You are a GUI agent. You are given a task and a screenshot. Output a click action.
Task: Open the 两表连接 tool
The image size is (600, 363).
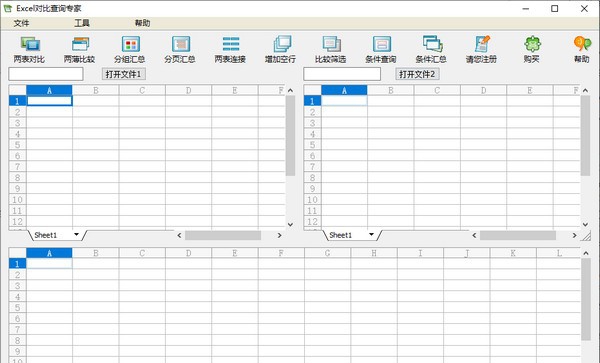(230, 50)
